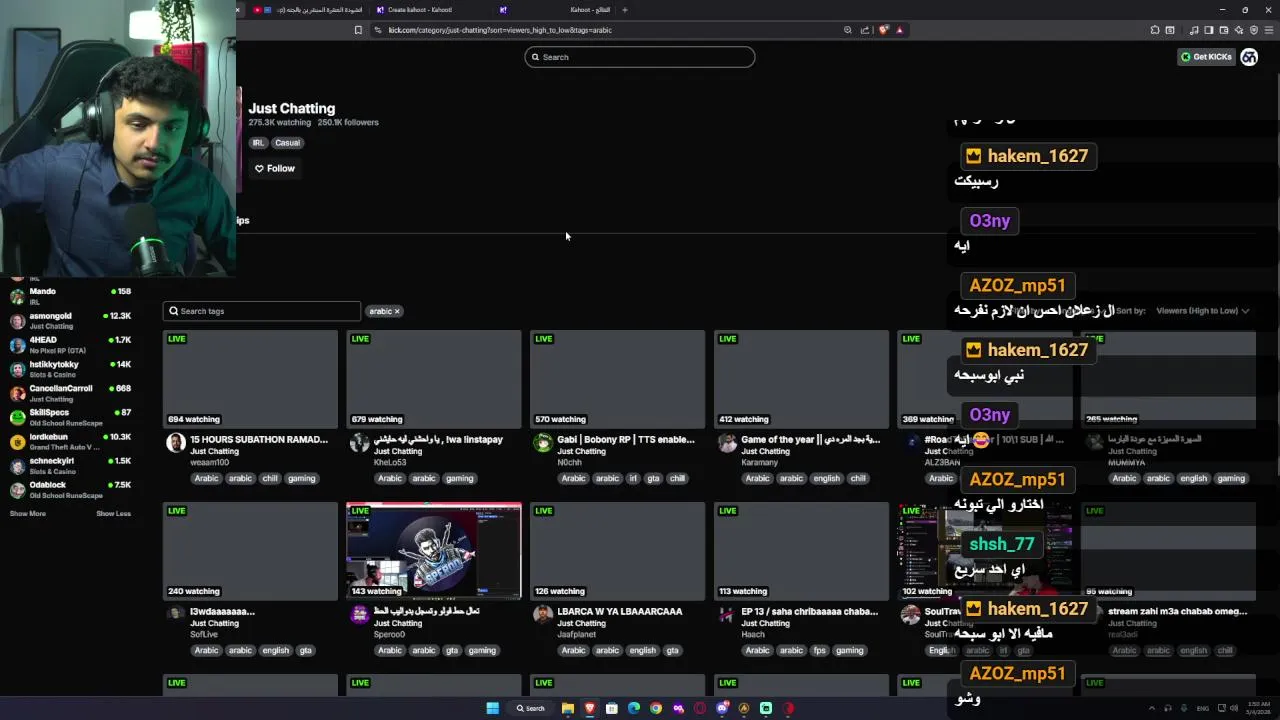
Task: Open File Explorer from the taskbar
Action: click(568, 708)
